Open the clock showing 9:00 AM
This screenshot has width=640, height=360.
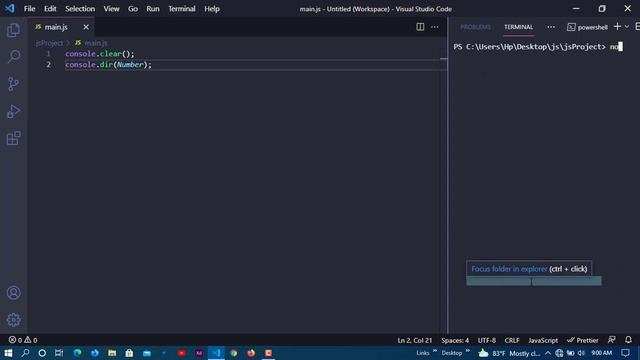pos(602,353)
